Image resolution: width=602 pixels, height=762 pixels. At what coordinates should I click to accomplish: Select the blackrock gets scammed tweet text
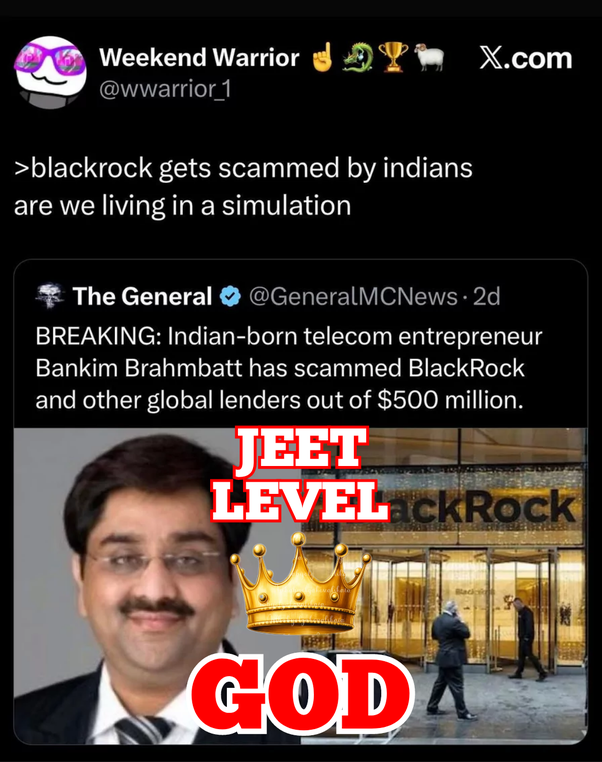tap(243, 187)
